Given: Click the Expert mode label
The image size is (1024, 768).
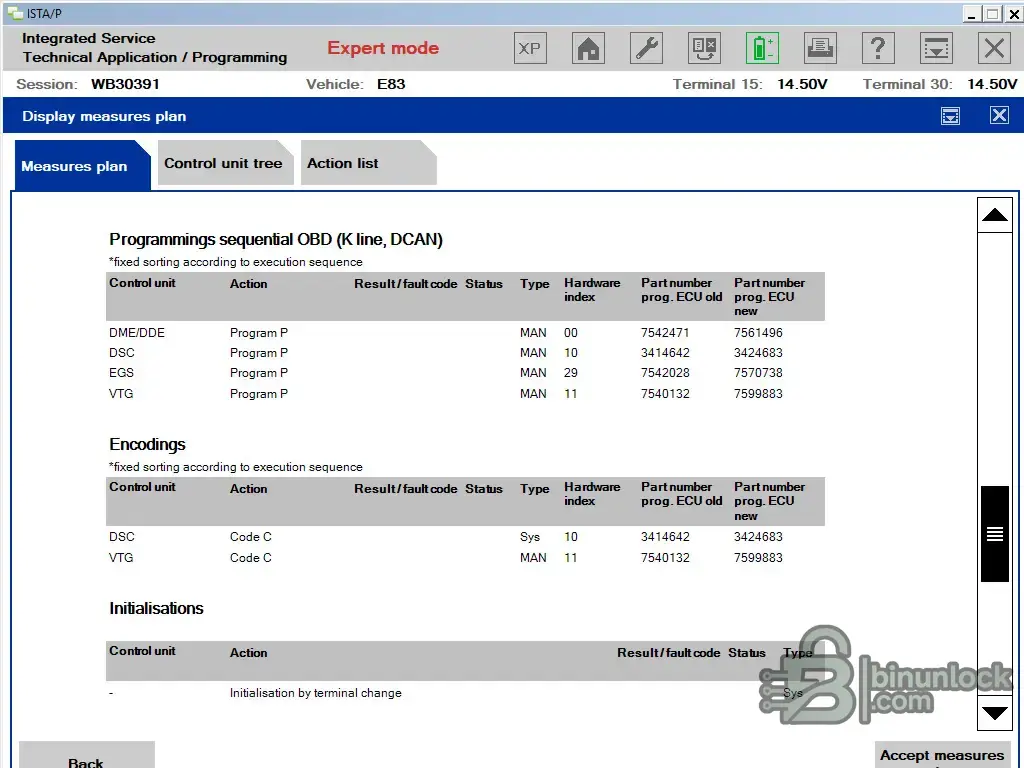Looking at the screenshot, I should point(383,48).
